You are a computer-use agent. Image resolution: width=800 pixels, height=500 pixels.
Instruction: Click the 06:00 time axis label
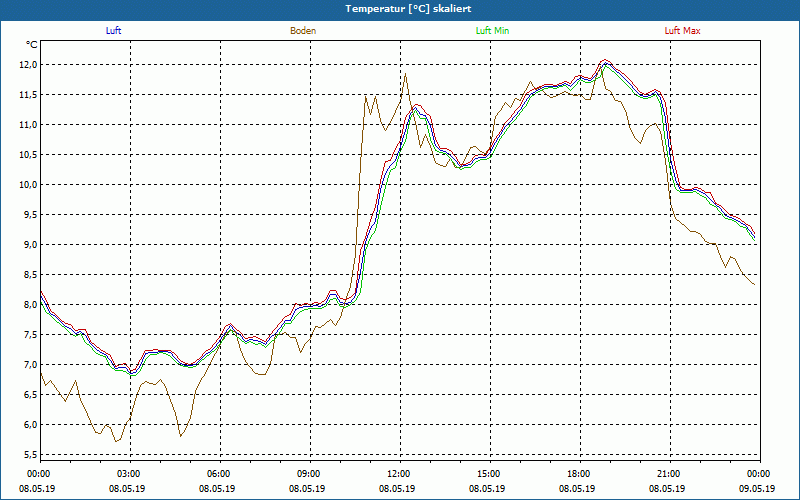point(217,474)
